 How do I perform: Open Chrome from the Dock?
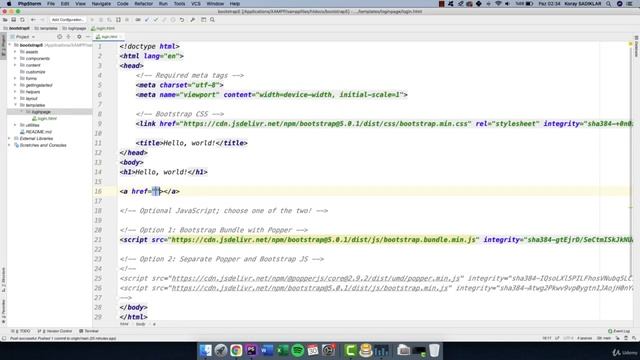pyautogui.click(x=236, y=350)
